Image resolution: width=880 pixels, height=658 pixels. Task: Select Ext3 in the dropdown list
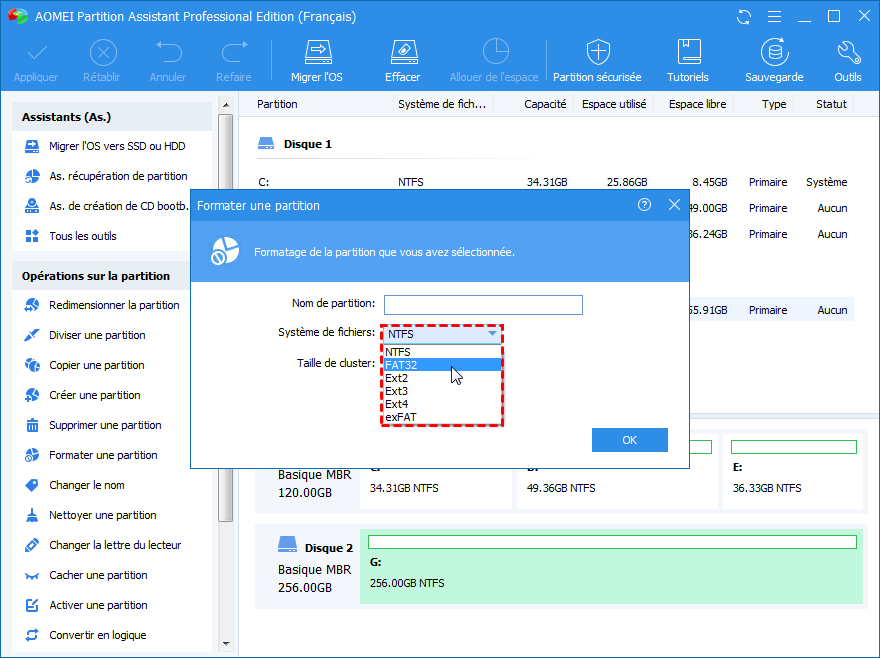[x=442, y=391]
